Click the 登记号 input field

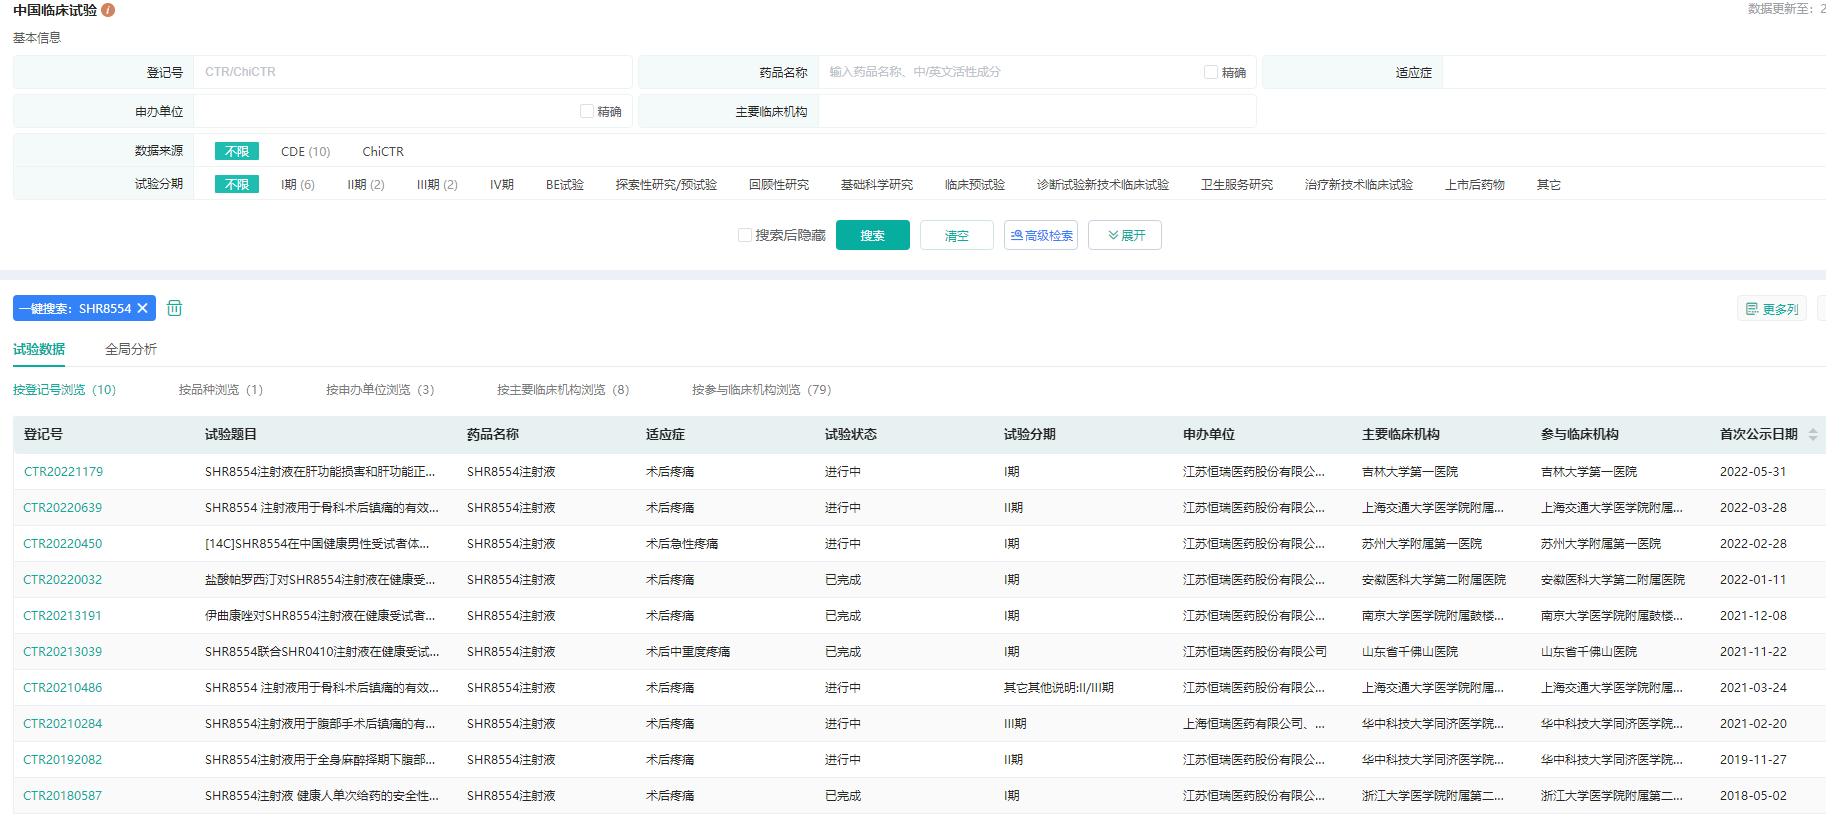(412, 72)
